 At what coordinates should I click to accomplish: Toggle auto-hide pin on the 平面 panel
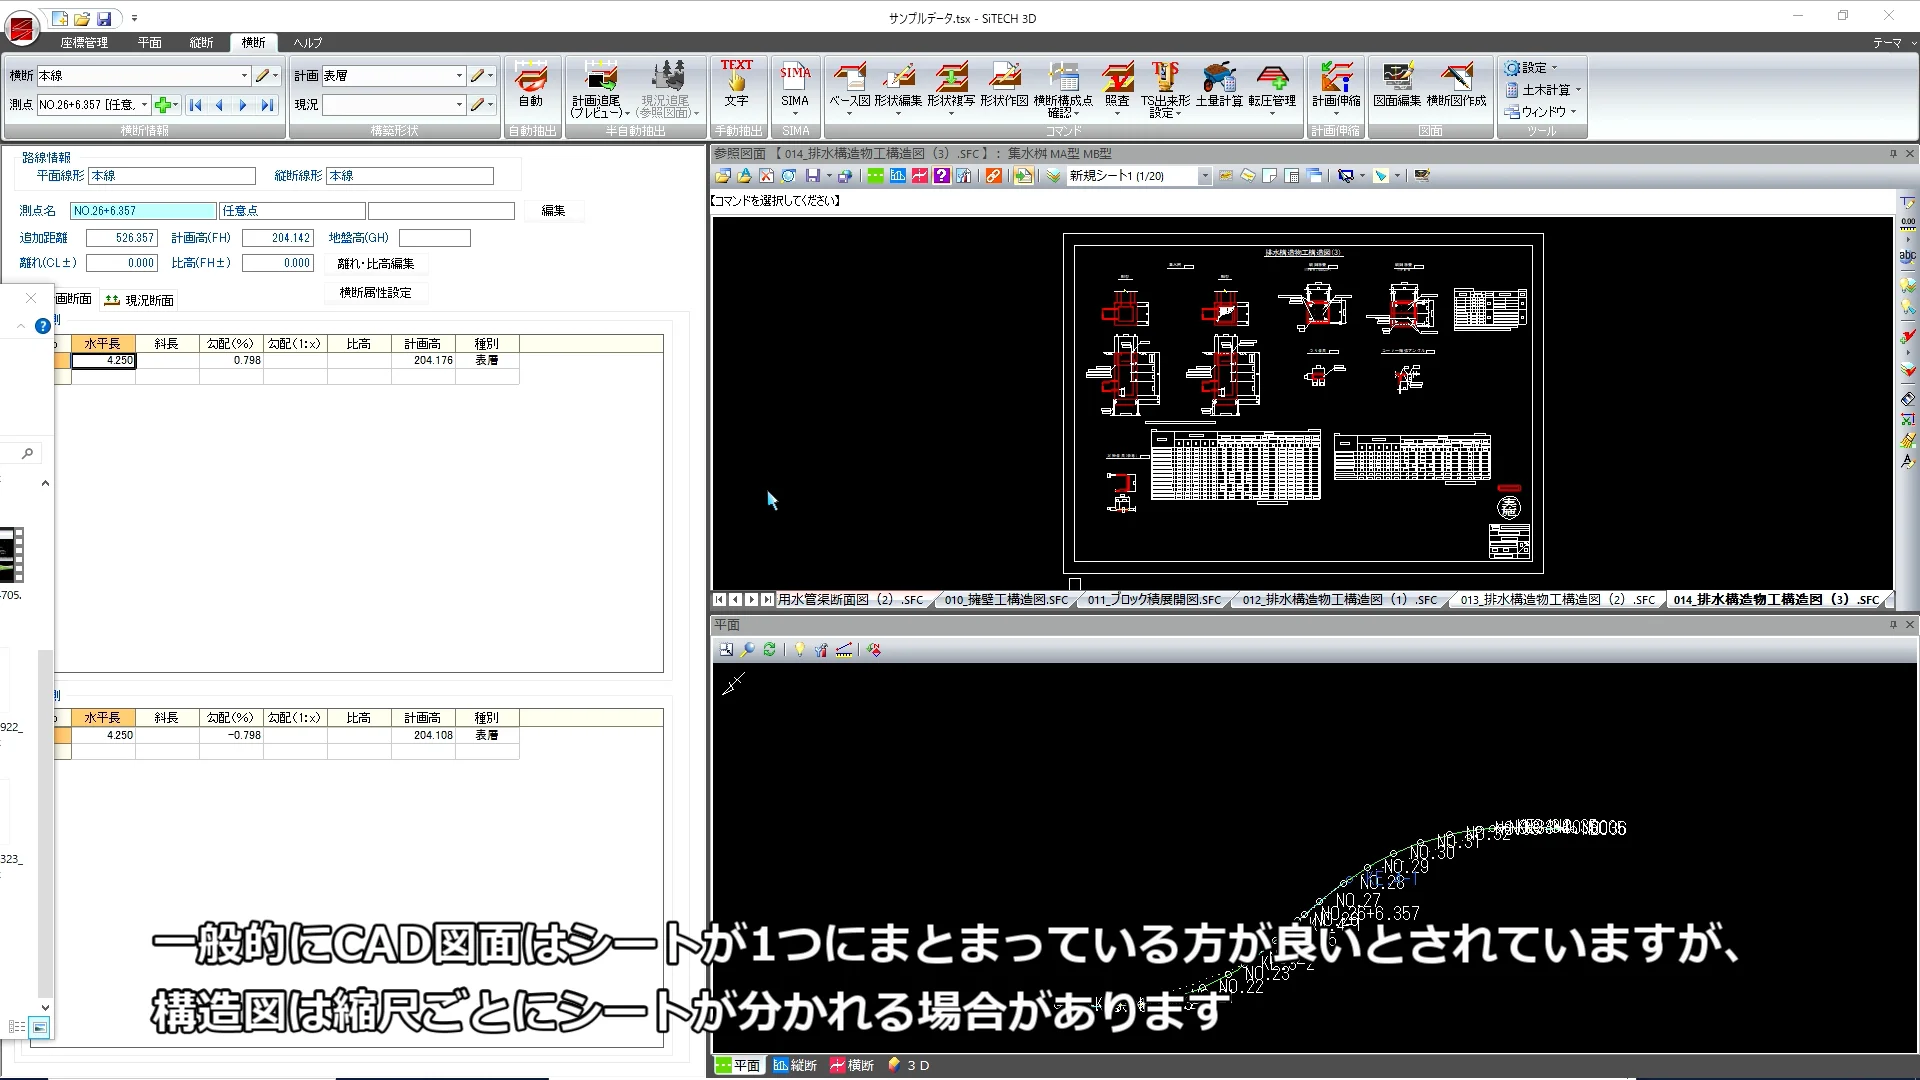tap(1892, 624)
